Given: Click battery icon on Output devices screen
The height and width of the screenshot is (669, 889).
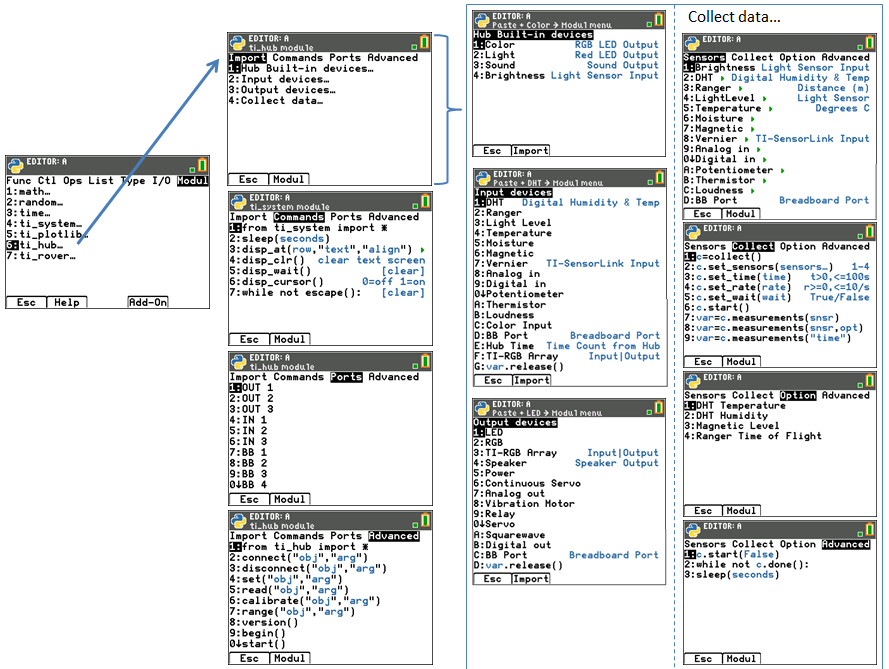Looking at the screenshot, I should click(657, 408).
